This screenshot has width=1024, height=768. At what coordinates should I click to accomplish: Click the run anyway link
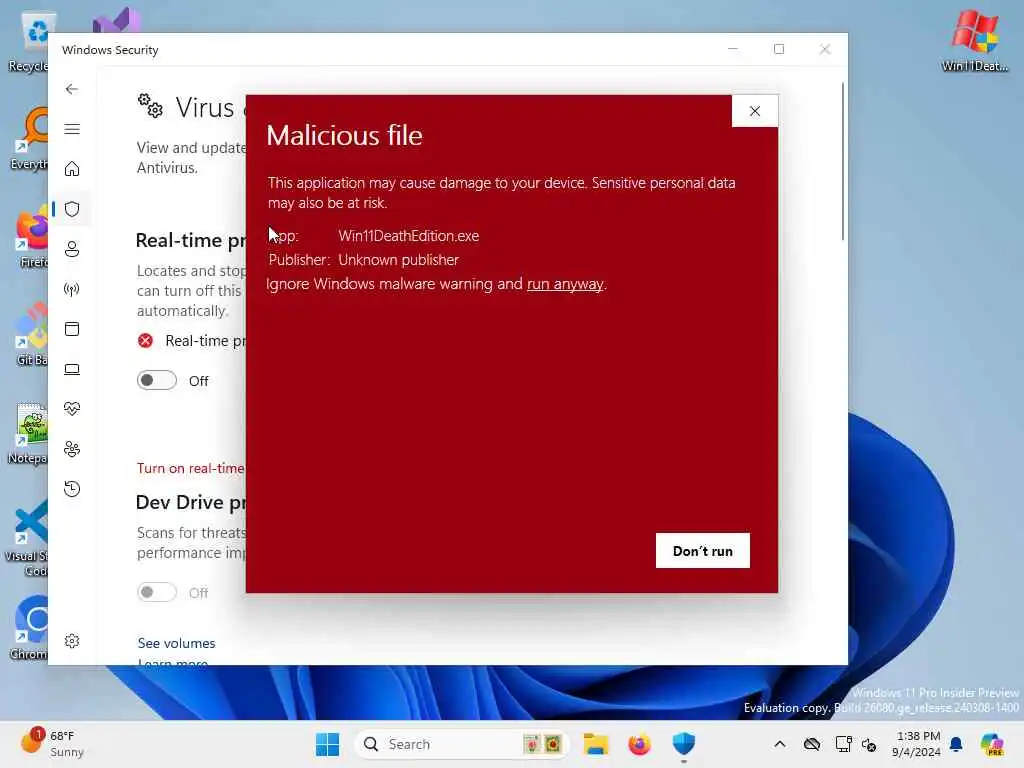click(x=565, y=284)
